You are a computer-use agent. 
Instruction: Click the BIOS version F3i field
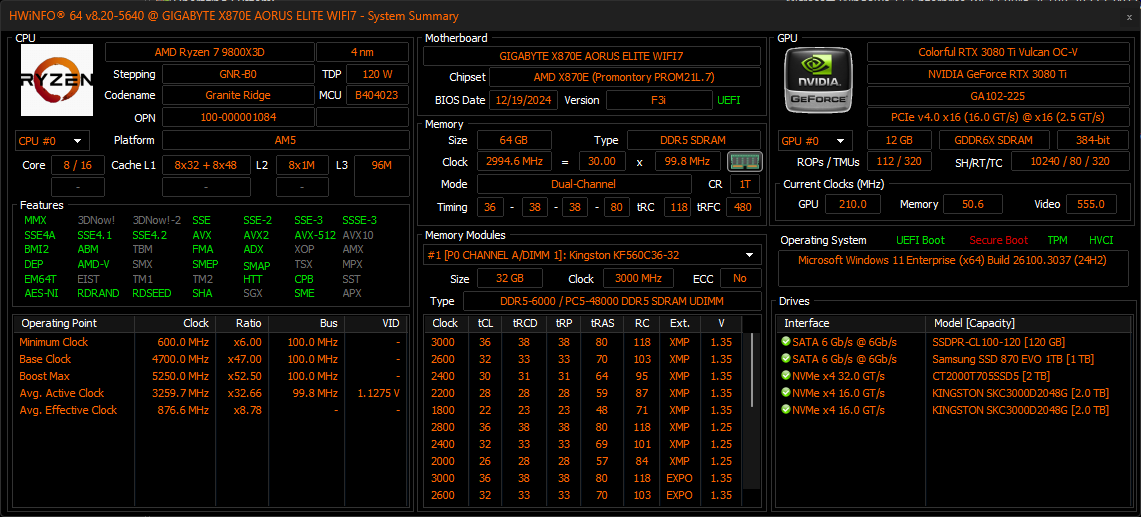[658, 100]
